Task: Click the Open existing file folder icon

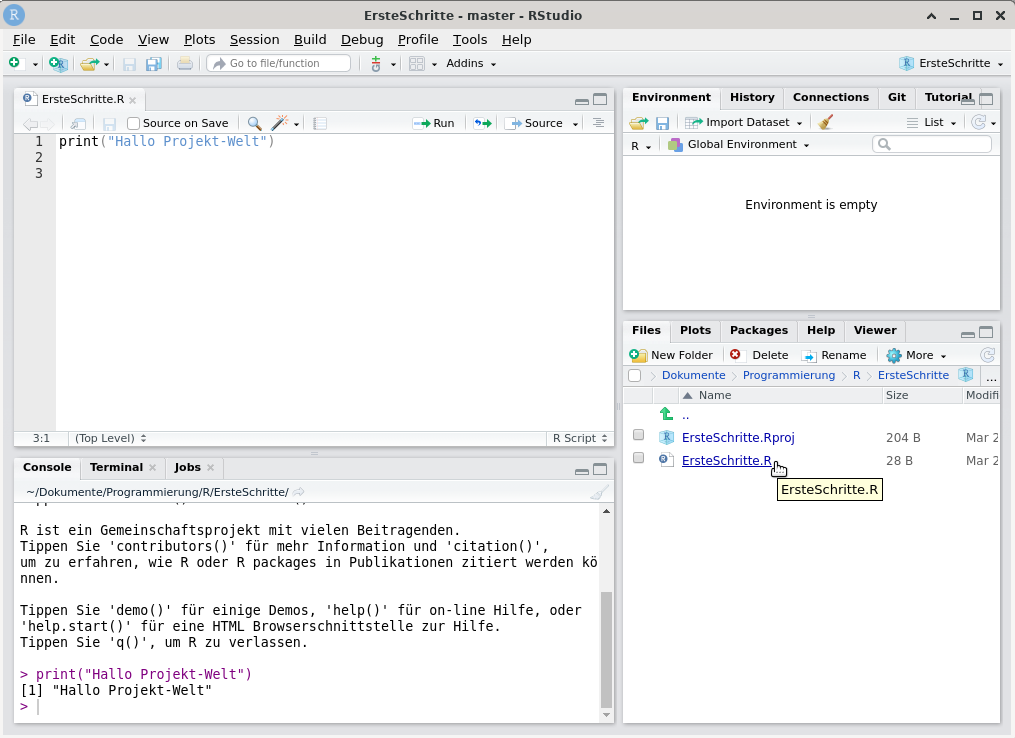Action: [x=89, y=63]
